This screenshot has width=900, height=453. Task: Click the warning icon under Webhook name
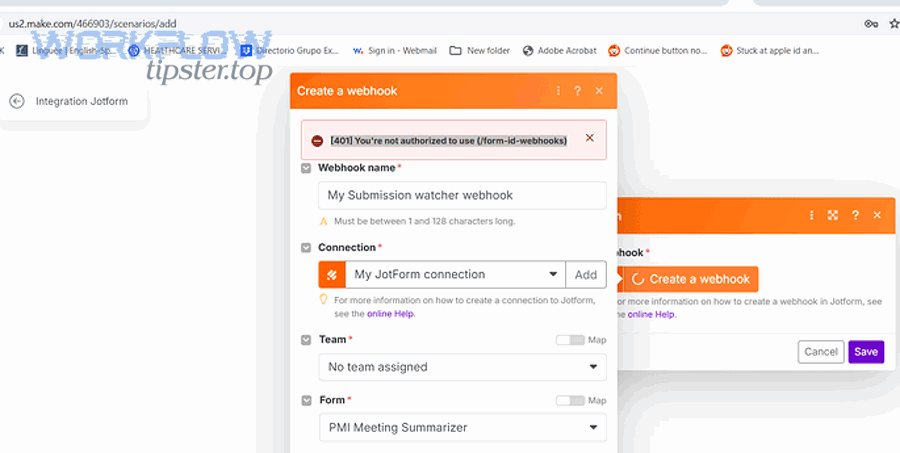tap(323, 221)
